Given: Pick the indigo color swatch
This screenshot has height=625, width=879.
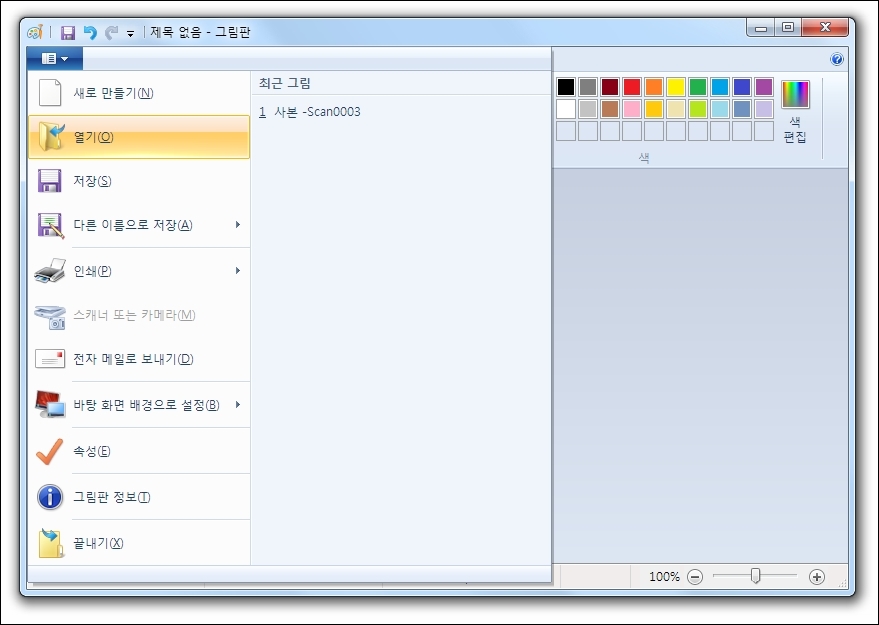Looking at the screenshot, I should 742,87.
